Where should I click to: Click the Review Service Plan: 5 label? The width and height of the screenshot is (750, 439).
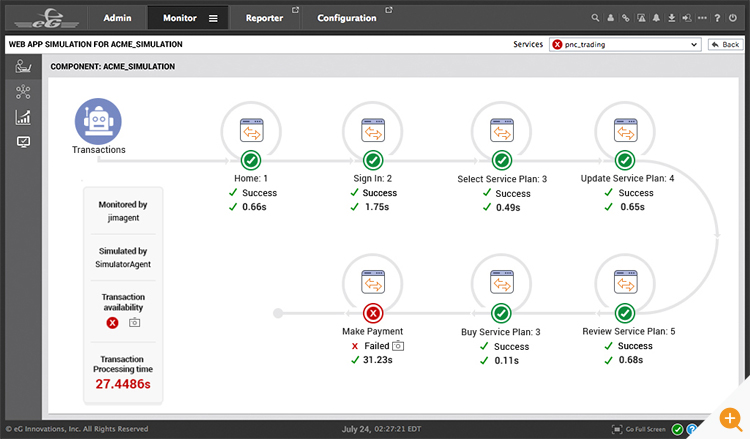point(629,331)
